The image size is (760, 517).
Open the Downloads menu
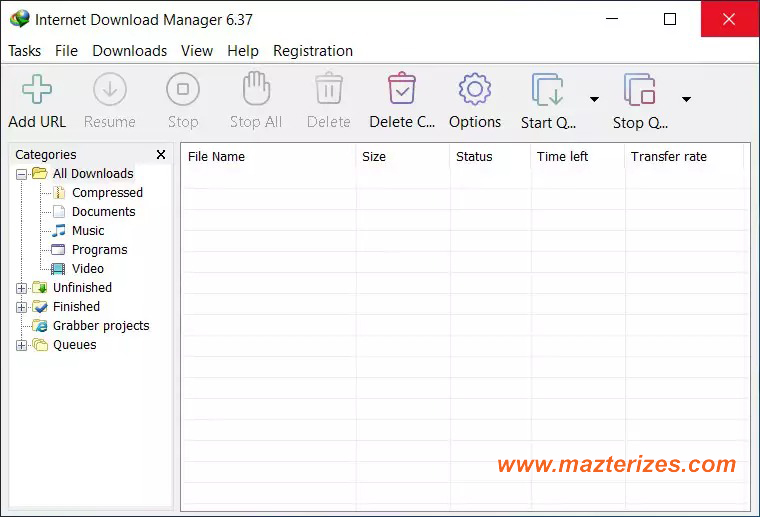129,51
